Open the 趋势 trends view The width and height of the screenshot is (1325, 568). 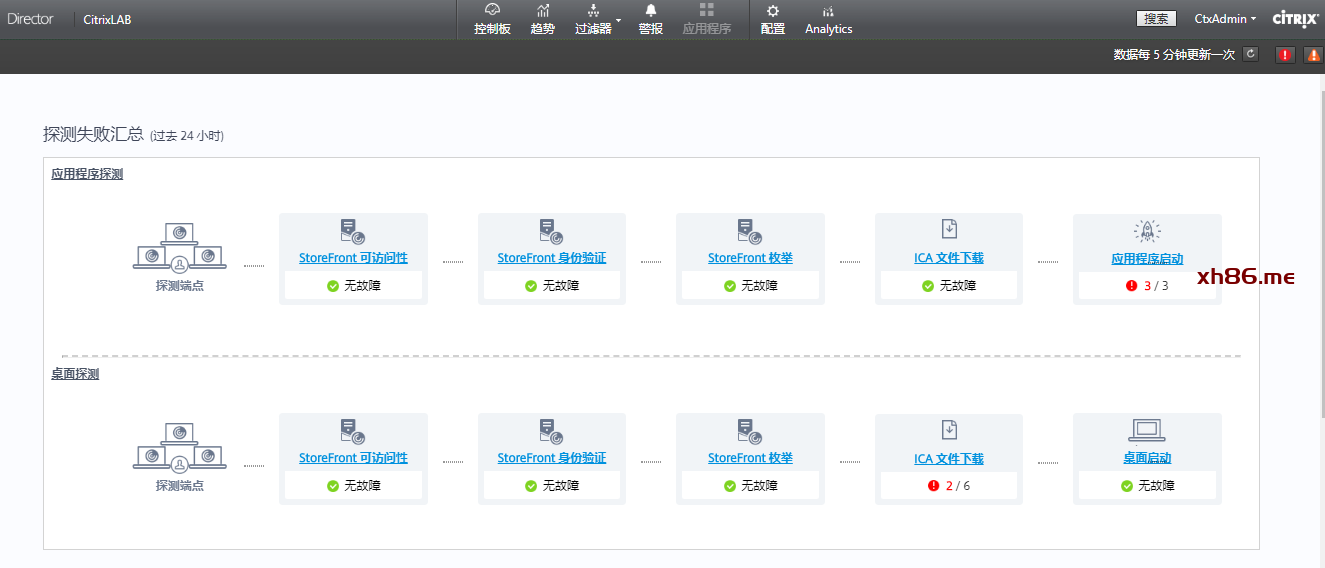pyautogui.click(x=543, y=19)
